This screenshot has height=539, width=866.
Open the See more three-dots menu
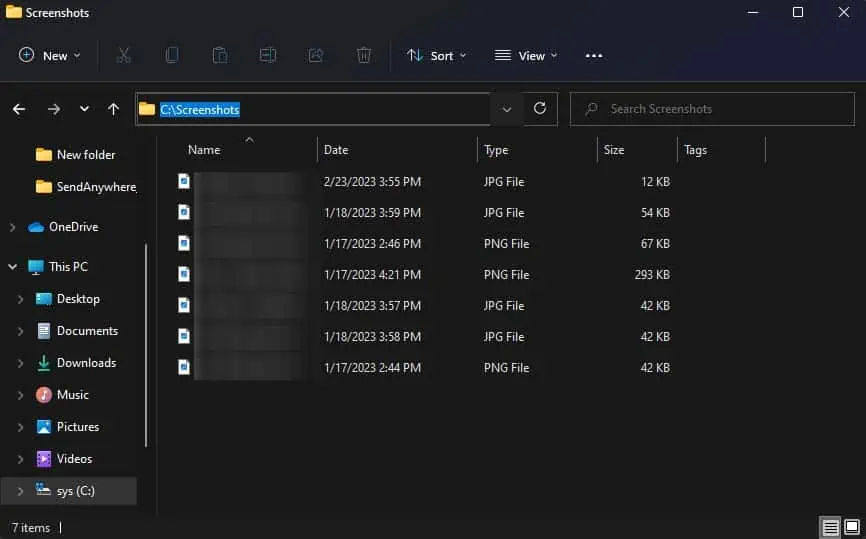[x=594, y=56]
